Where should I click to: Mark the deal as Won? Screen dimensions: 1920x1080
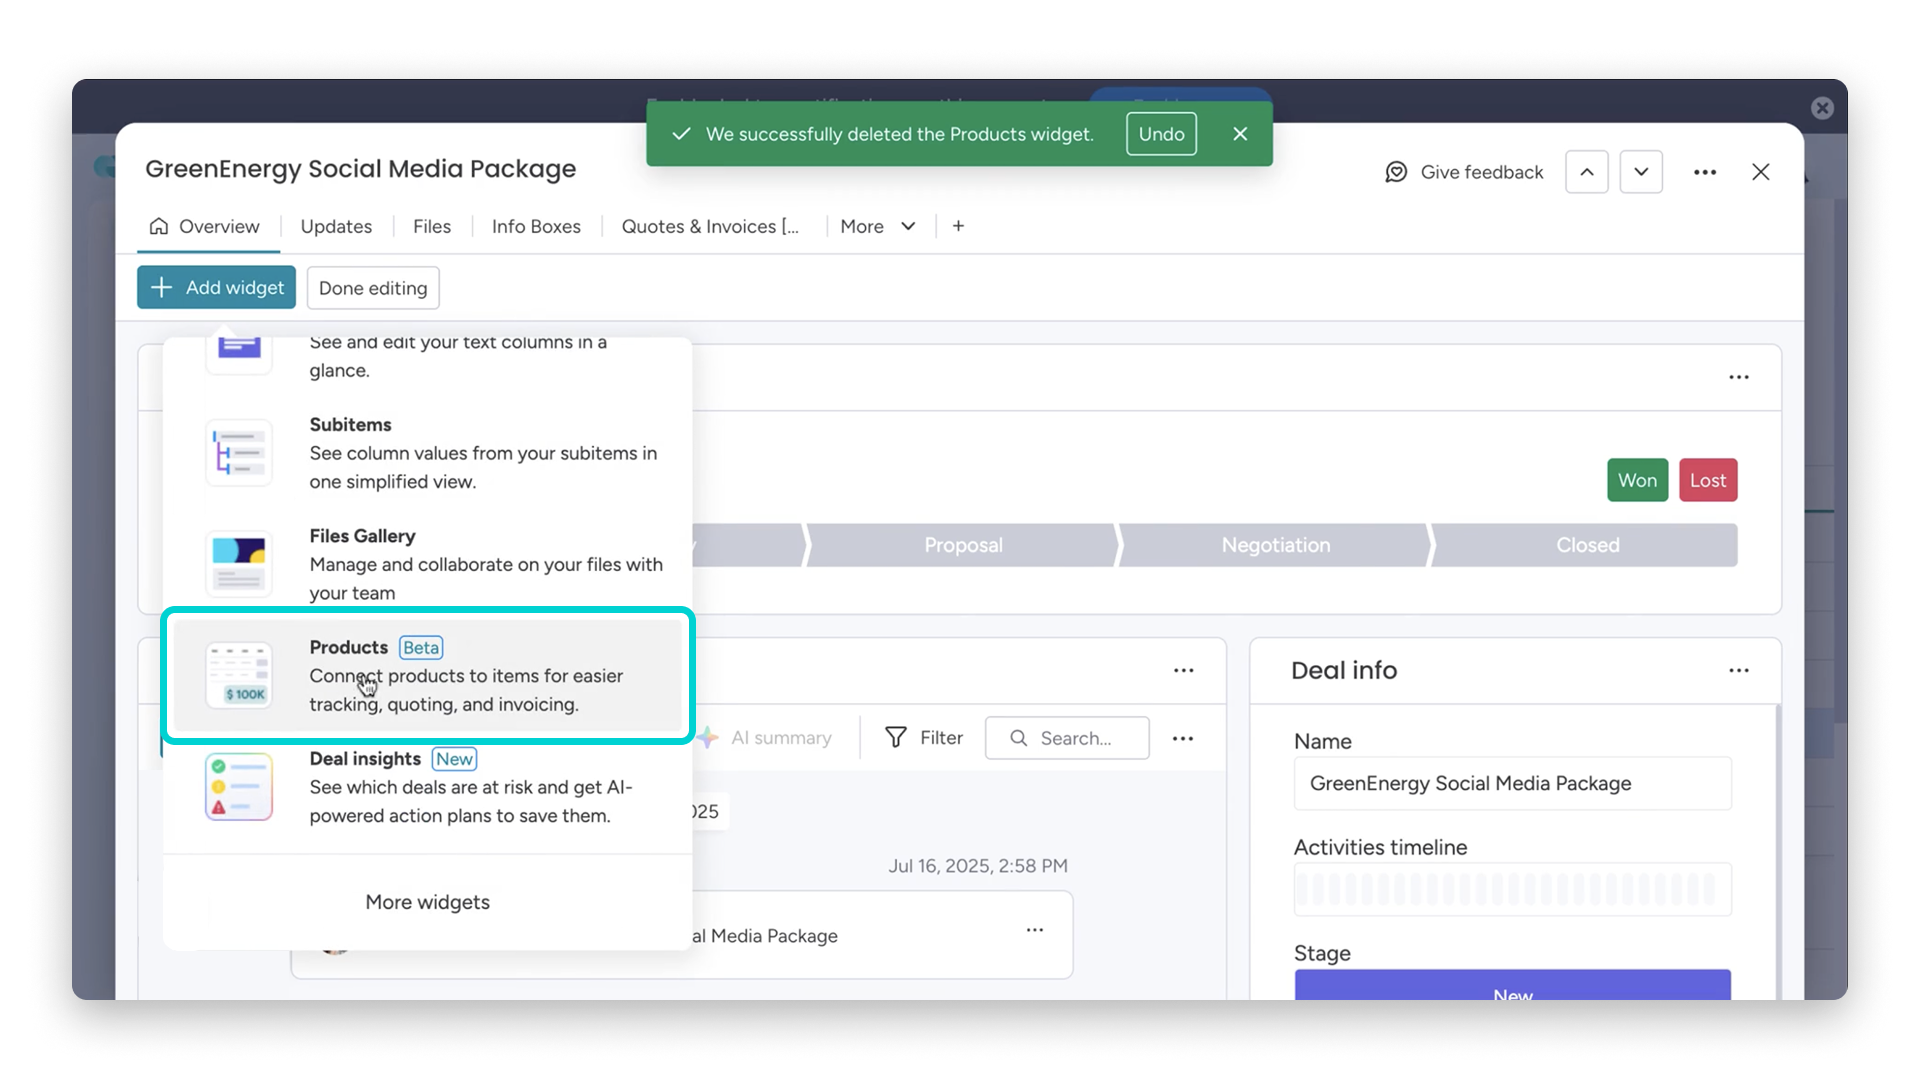[1637, 480]
